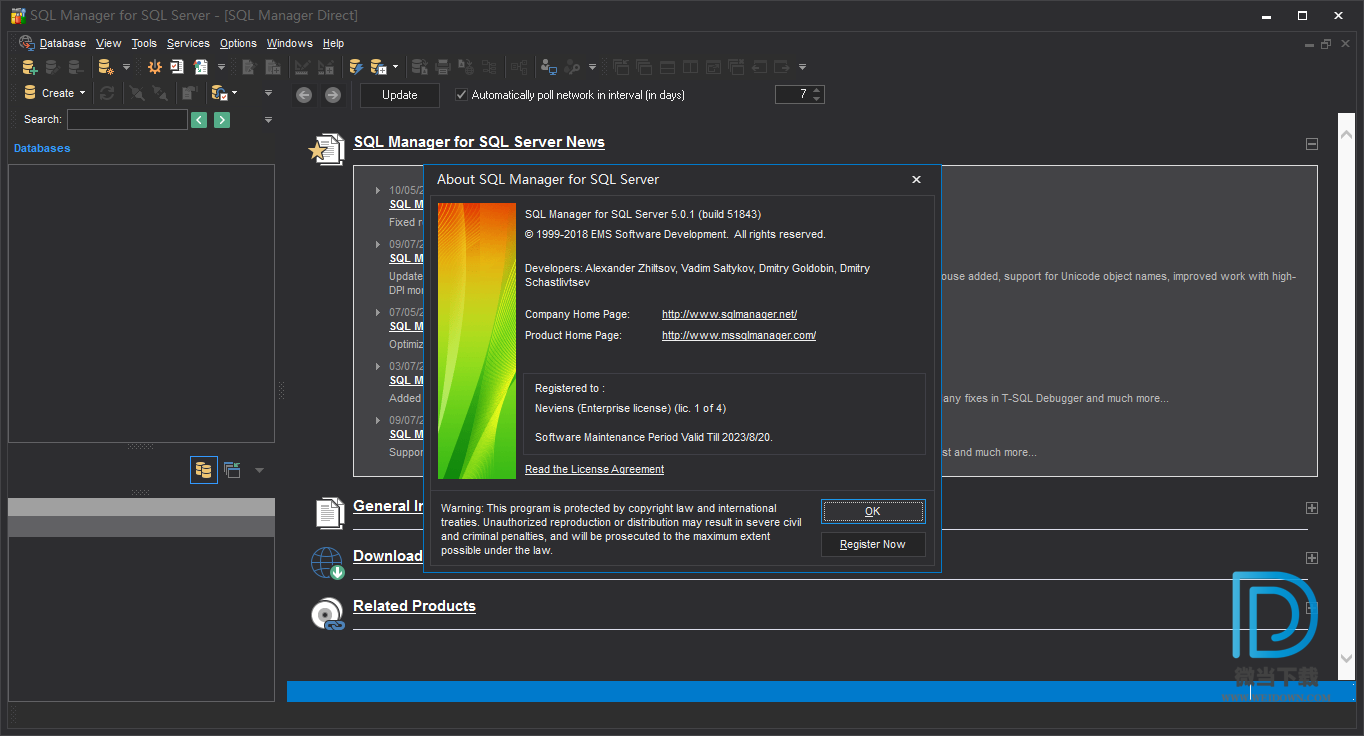Click Read the License Agreement link
1364x736 pixels.
coord(594,469)
